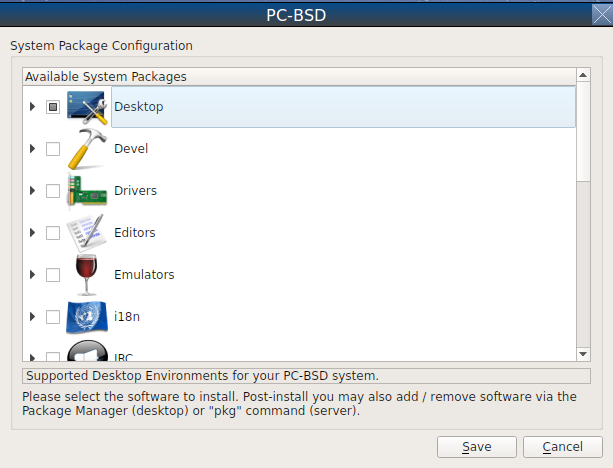Select the Drivers row label
The width and height of the screenshot is (613, 468).
click(135, 191)
